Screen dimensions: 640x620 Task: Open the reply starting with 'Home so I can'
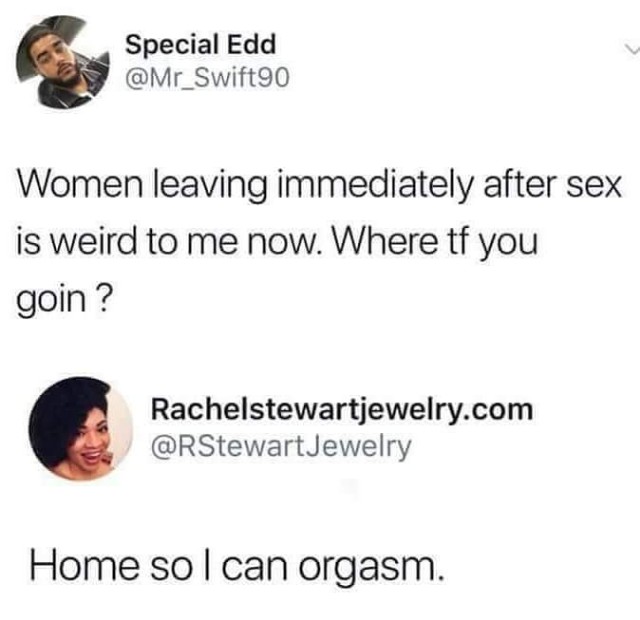pos(237,567)
